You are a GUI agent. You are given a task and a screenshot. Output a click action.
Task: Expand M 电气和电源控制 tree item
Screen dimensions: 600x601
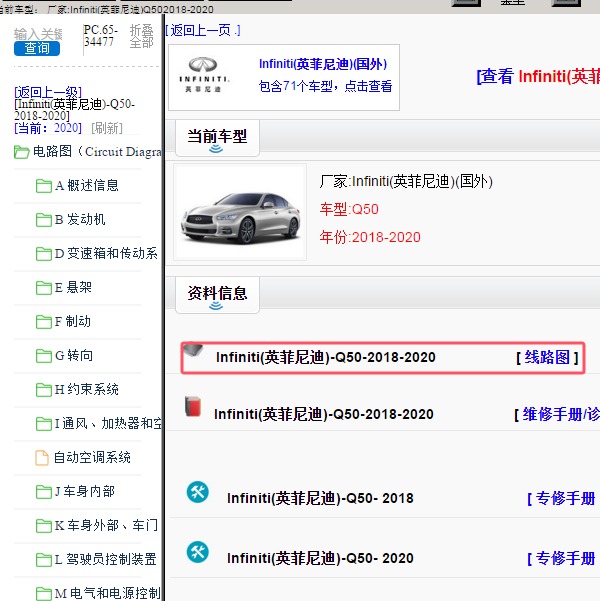[x=107, y=593]
